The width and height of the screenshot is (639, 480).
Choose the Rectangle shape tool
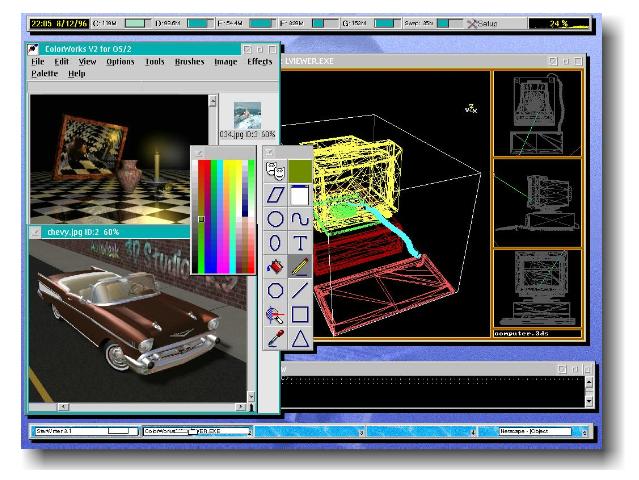(300, 315)
